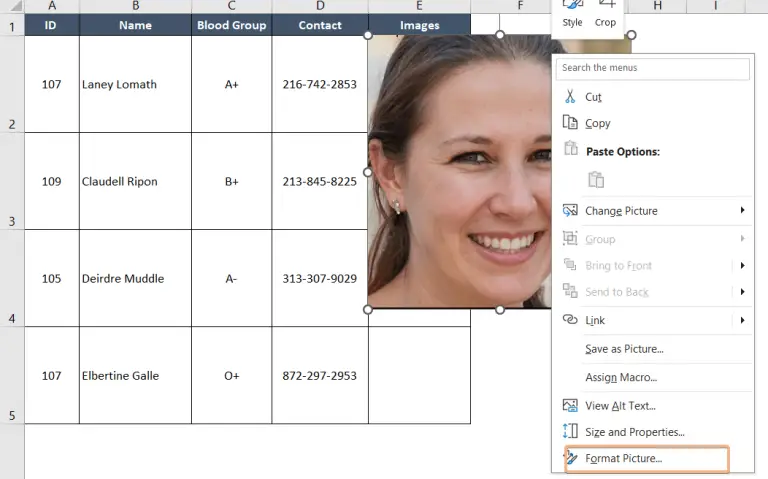Type in the Search the menus box
768x479 pixels.
click(652, 68)
